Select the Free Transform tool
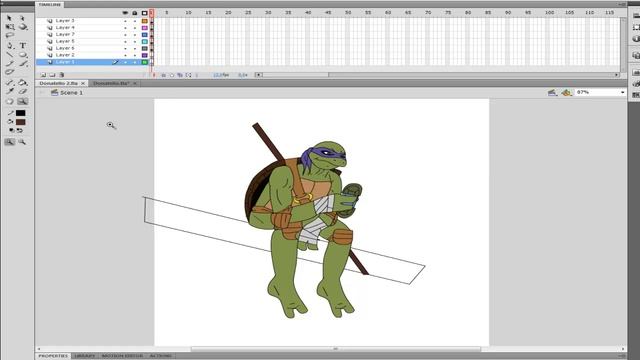This screenshot has height=360, width=640. click(x=9, y=27)
